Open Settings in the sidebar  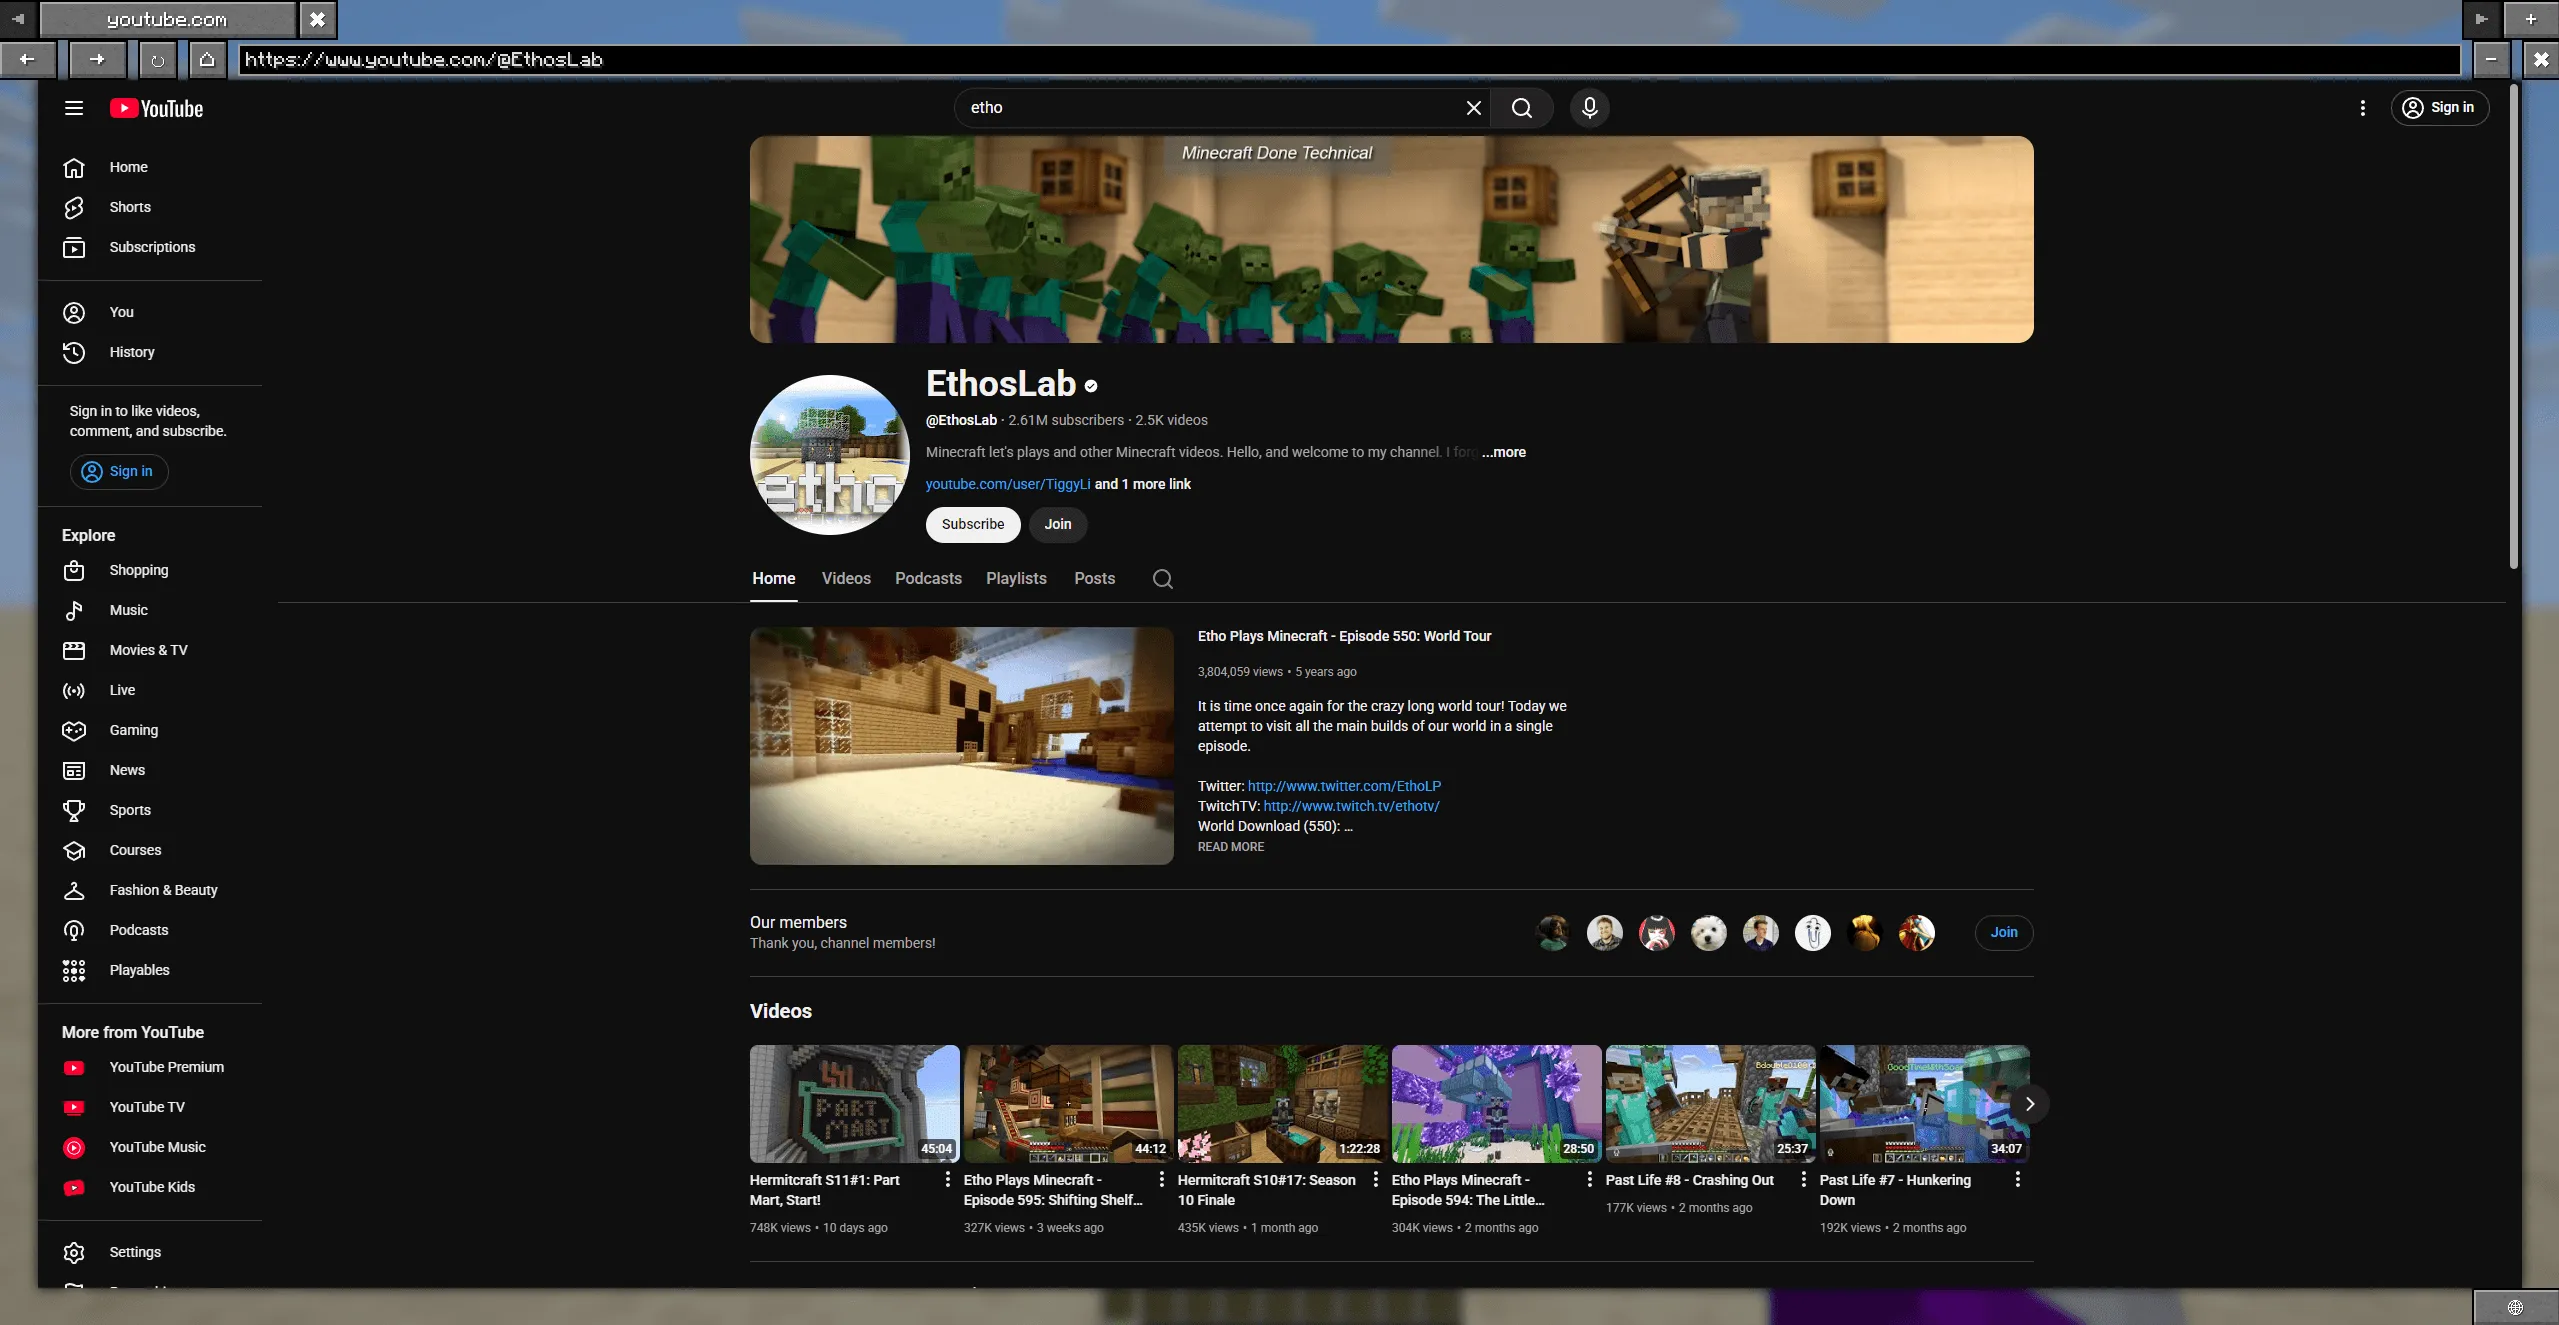[x=150, y=1252]
